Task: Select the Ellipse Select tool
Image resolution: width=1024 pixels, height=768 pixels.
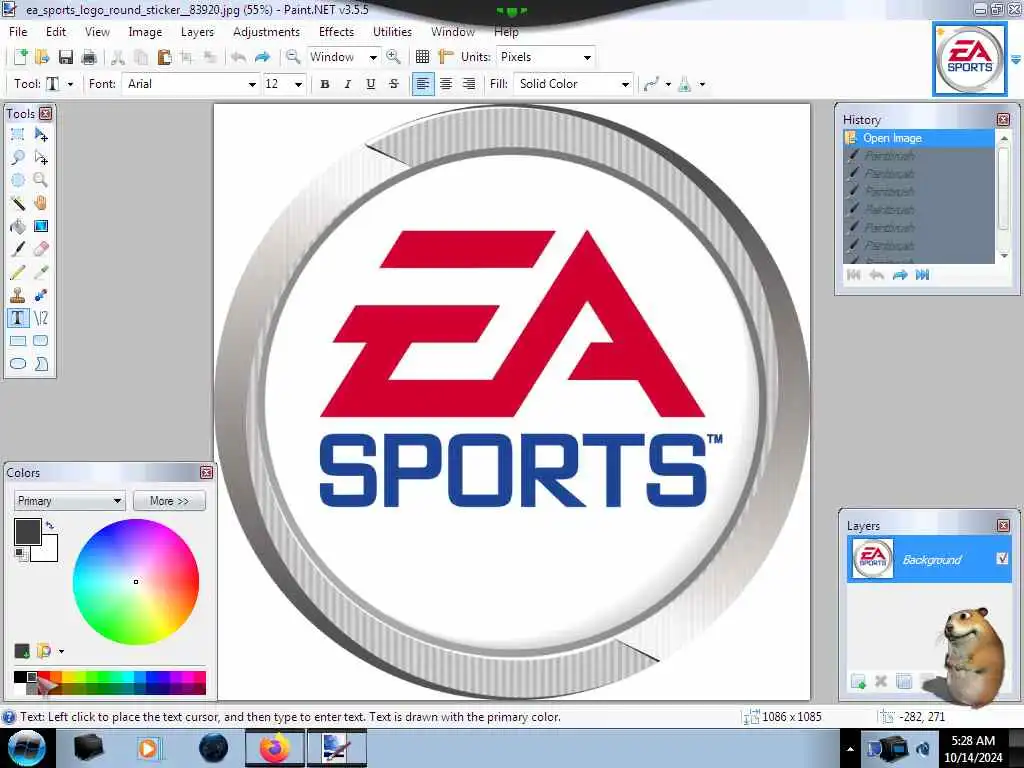Action: click(18, 180)
